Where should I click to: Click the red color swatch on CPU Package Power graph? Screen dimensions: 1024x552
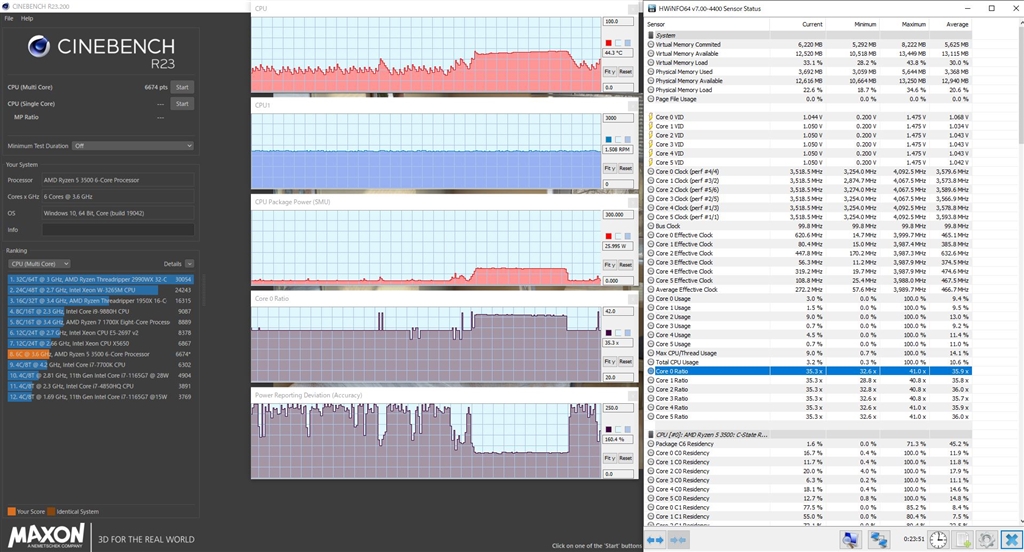[x=609, y=236]
